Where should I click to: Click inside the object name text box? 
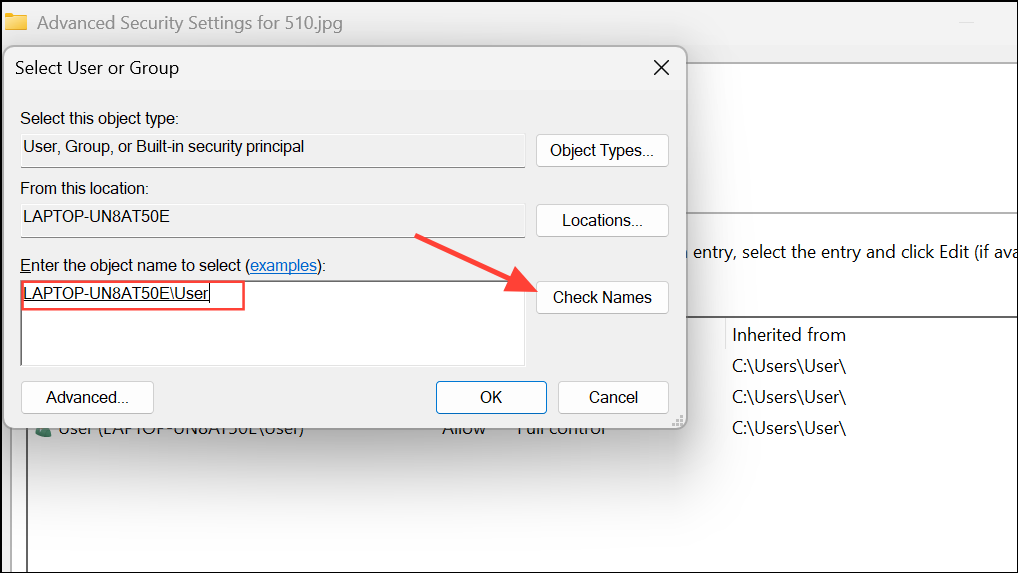click(x=273, y=323)
